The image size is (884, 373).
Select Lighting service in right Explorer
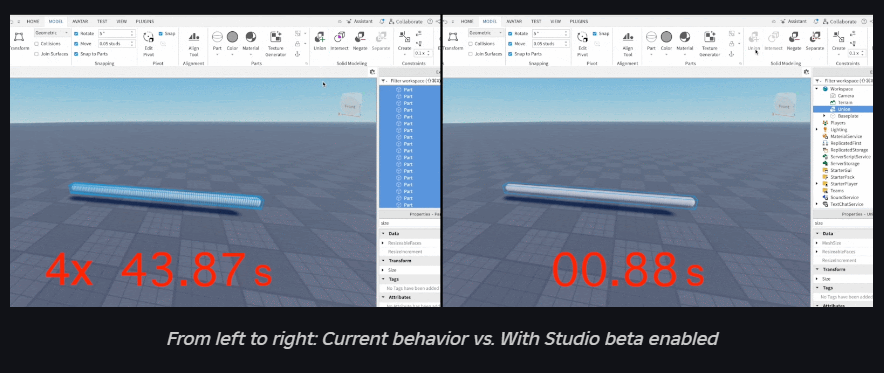(x=838, y=130)
